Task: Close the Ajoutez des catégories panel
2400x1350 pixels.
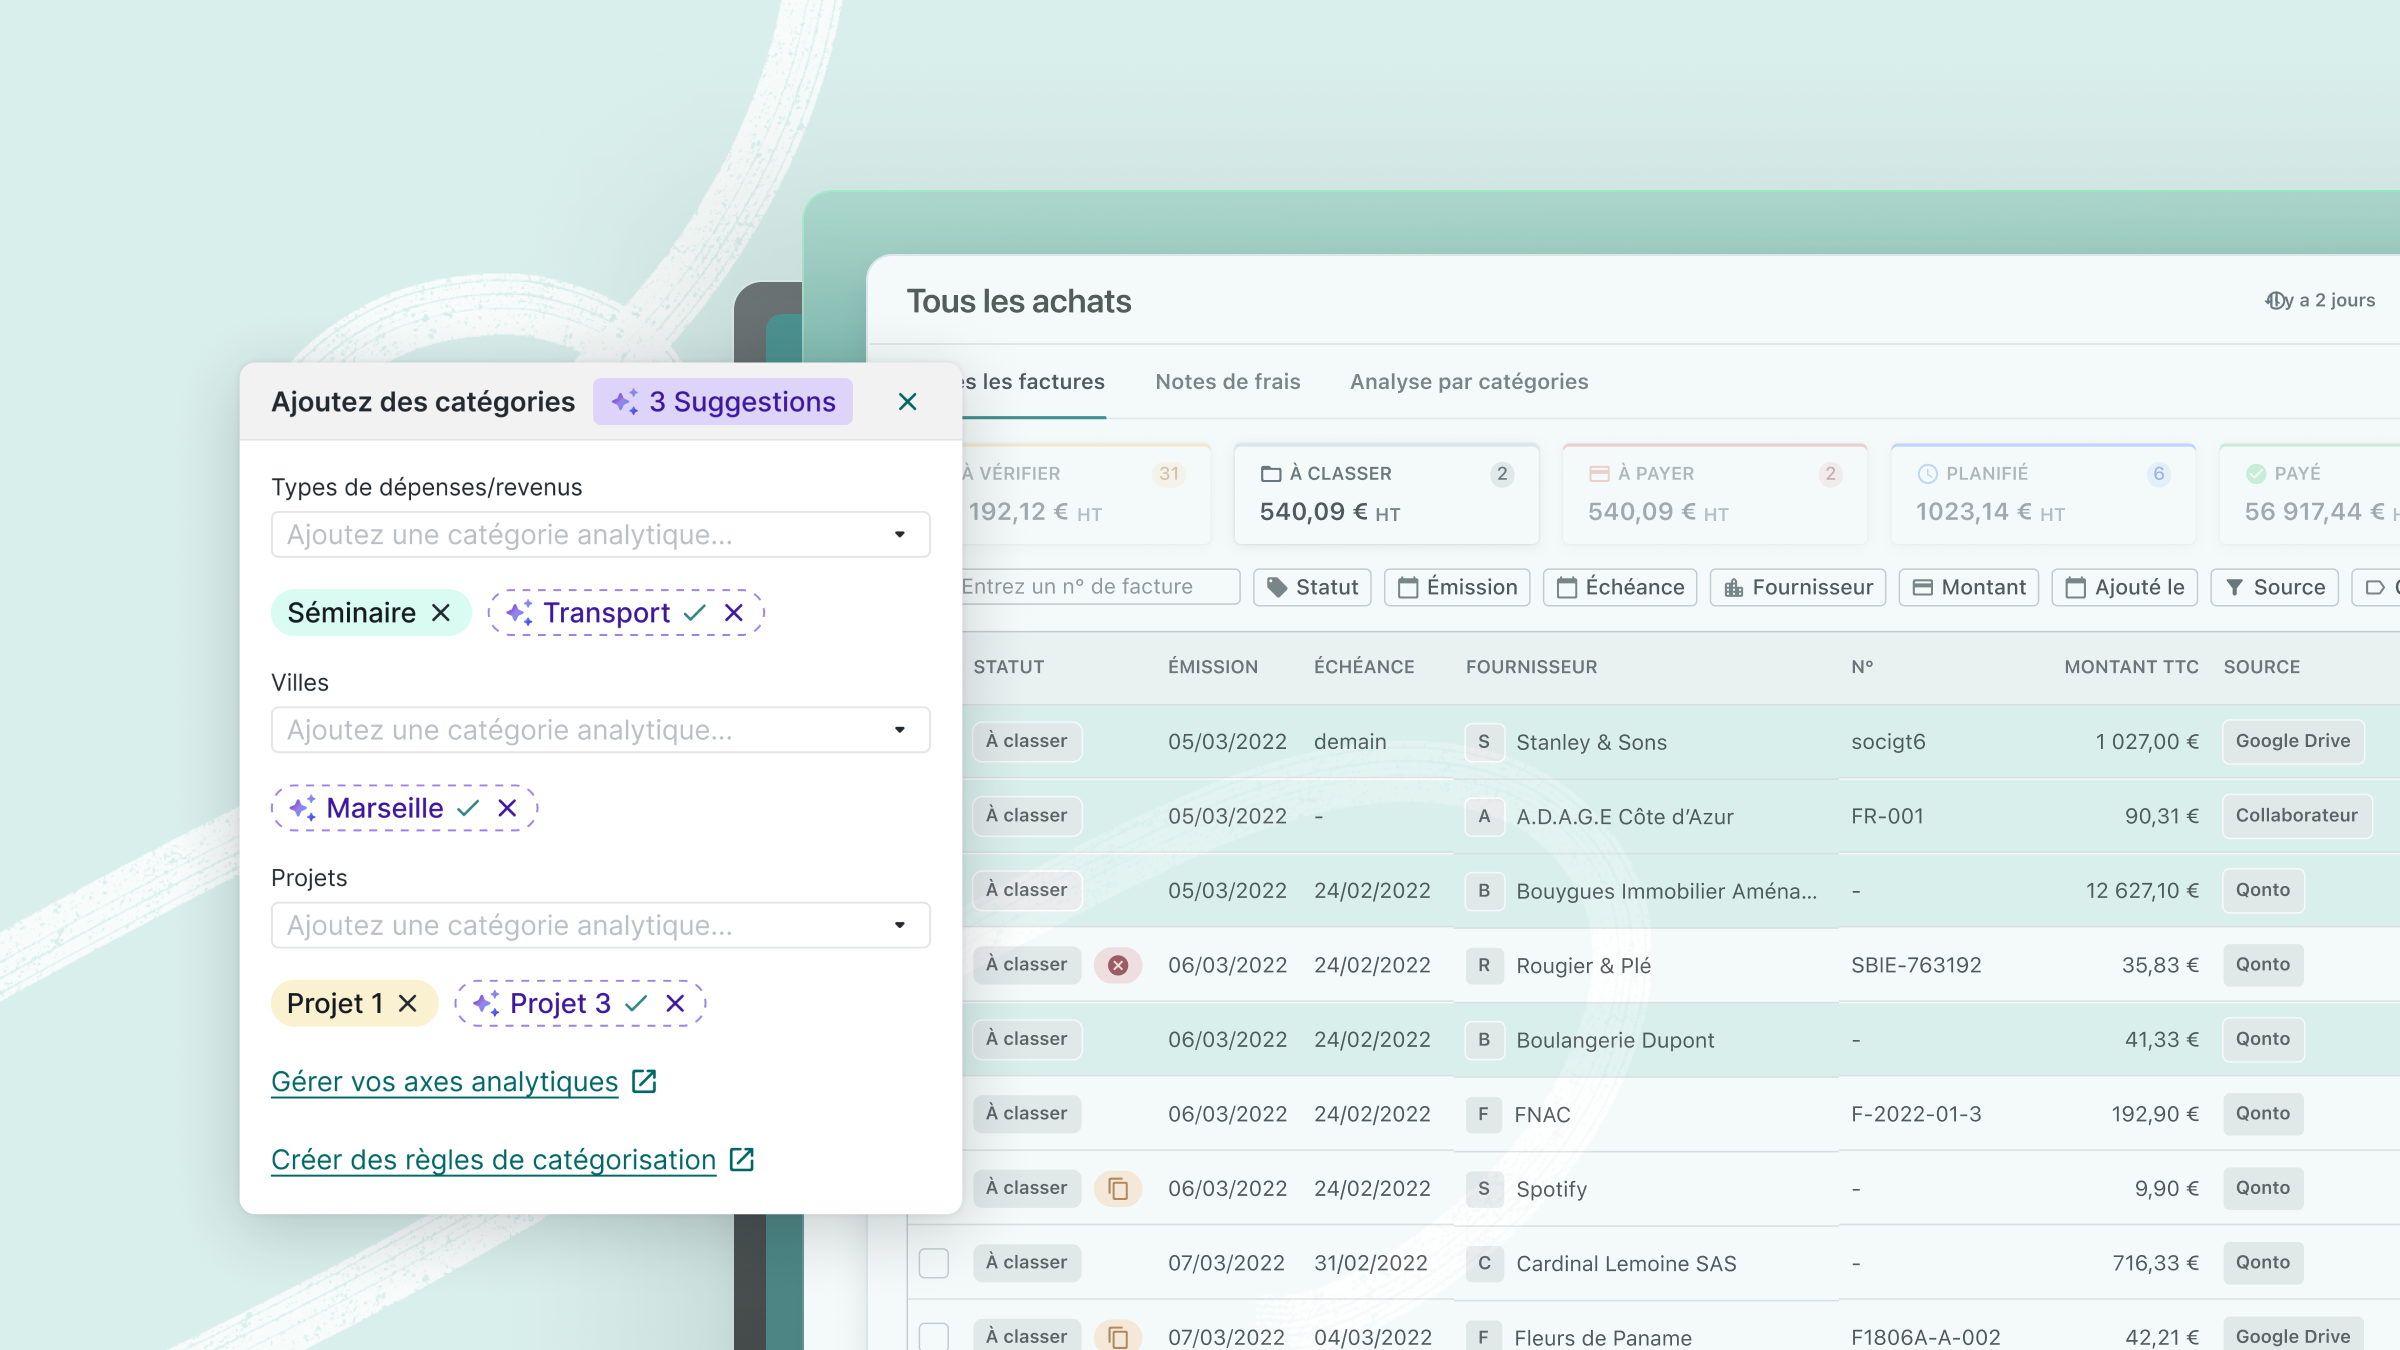Action: [907, 402]
